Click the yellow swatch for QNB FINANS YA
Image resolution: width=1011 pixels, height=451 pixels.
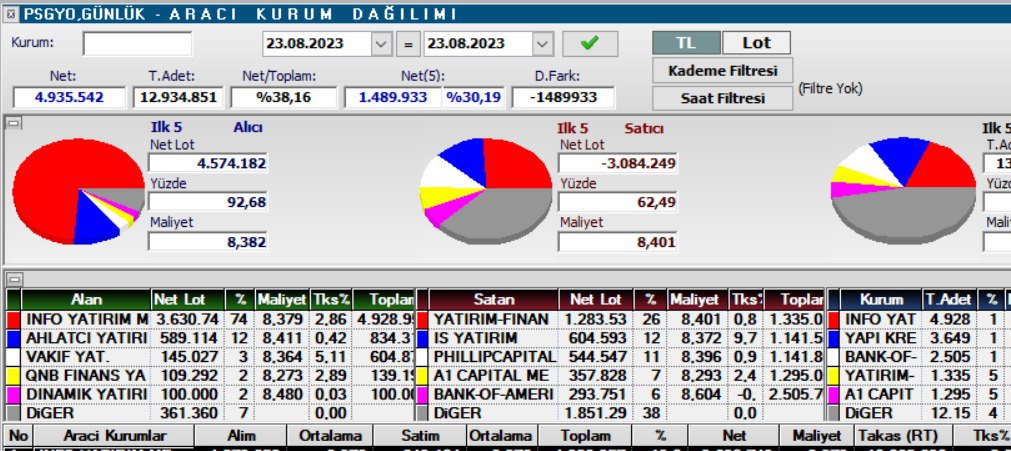coord(14,376)
